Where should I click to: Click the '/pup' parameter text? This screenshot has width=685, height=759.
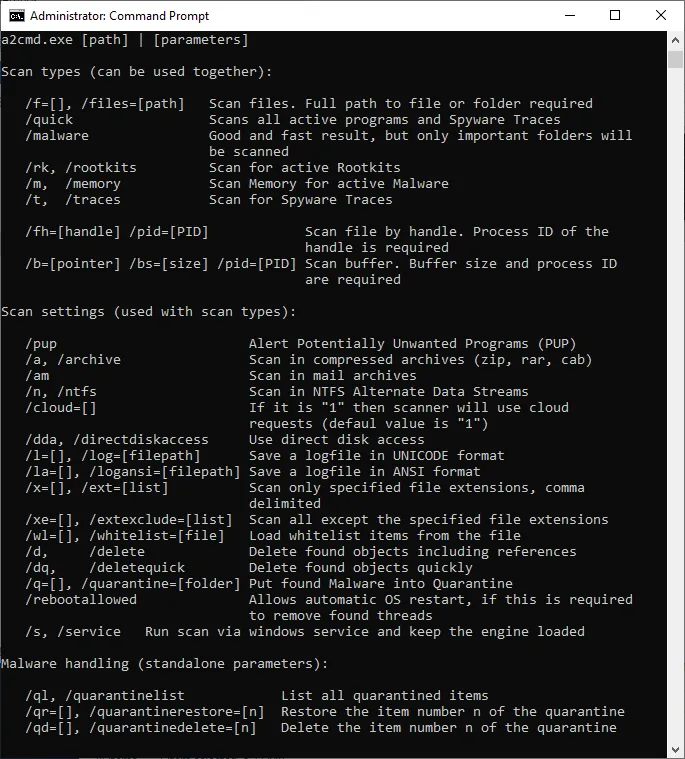point(44,344)
